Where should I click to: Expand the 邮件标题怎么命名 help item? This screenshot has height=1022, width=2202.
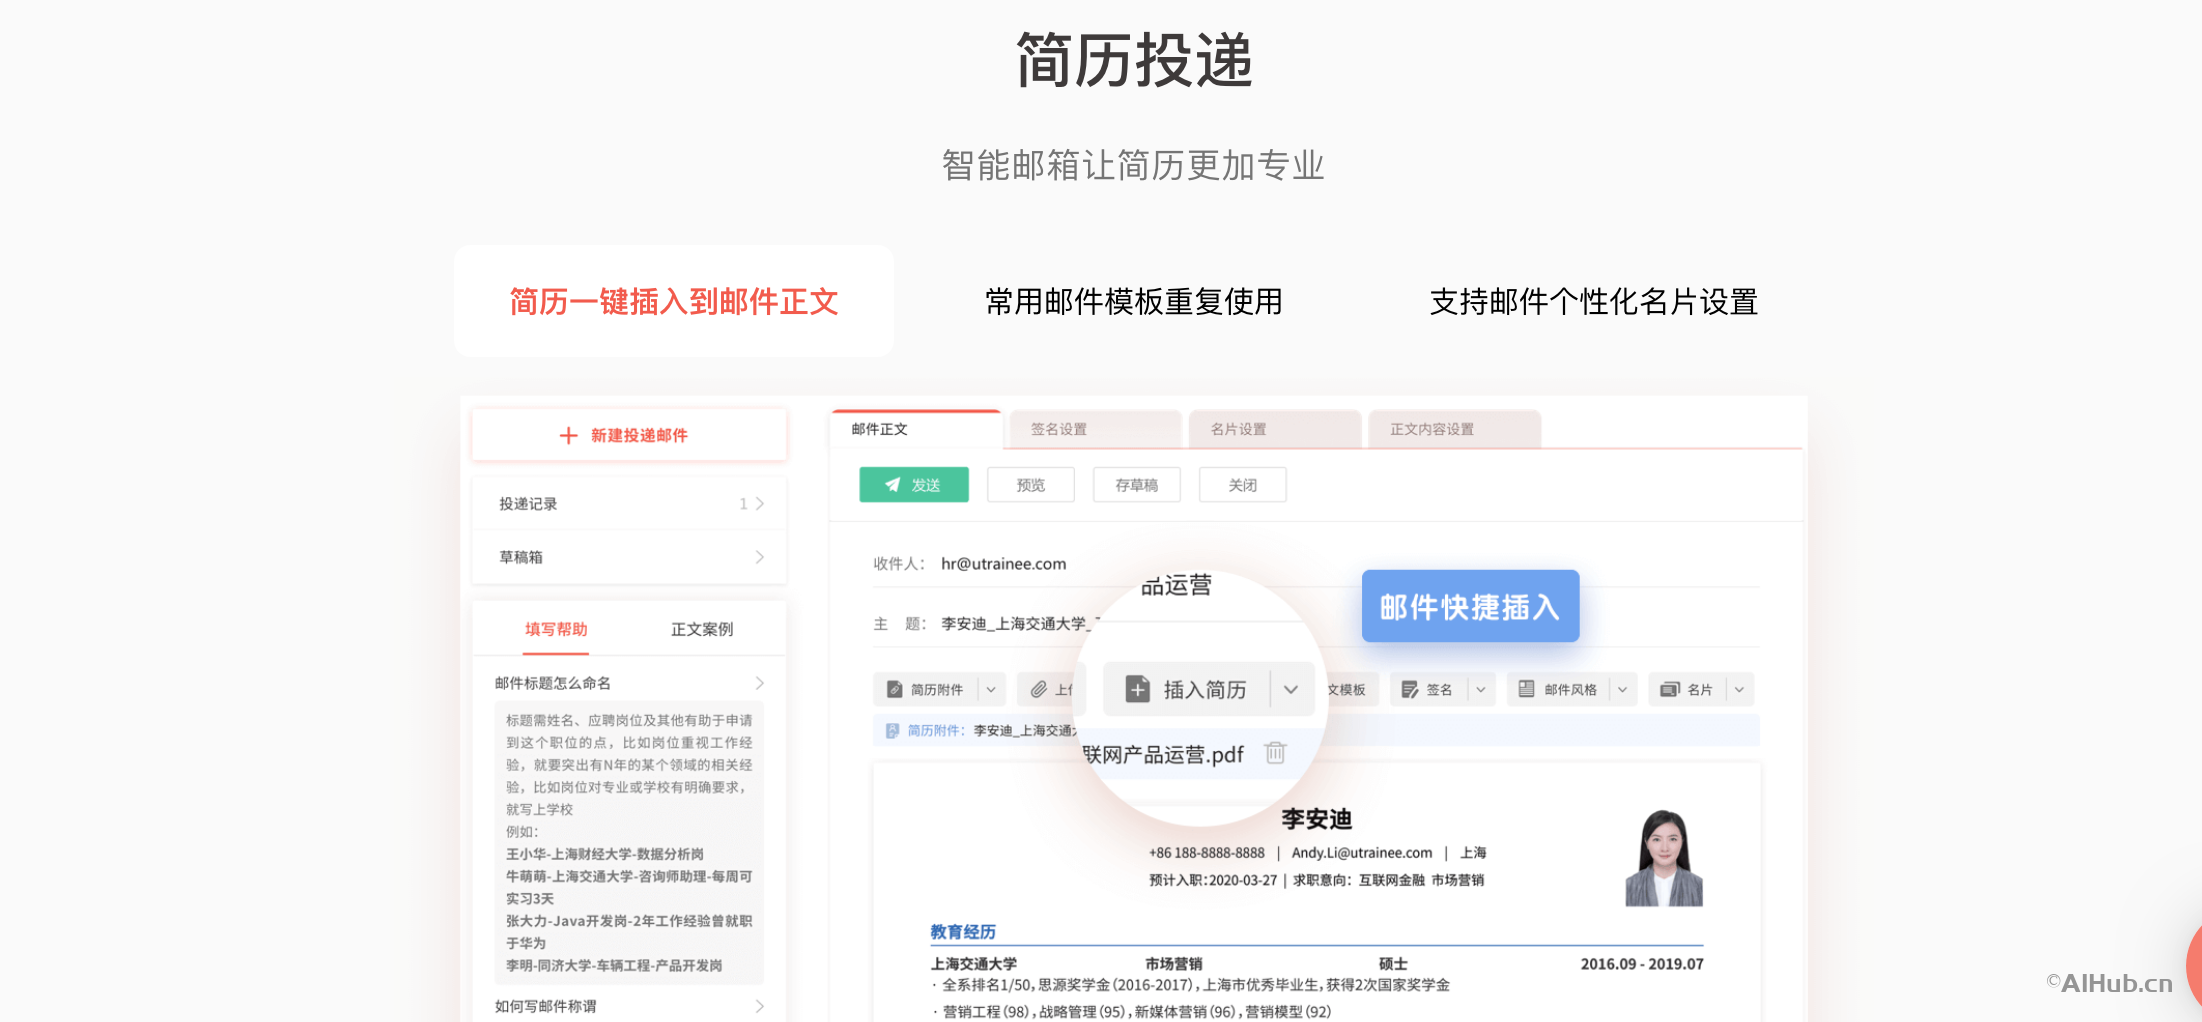point(628,682)
